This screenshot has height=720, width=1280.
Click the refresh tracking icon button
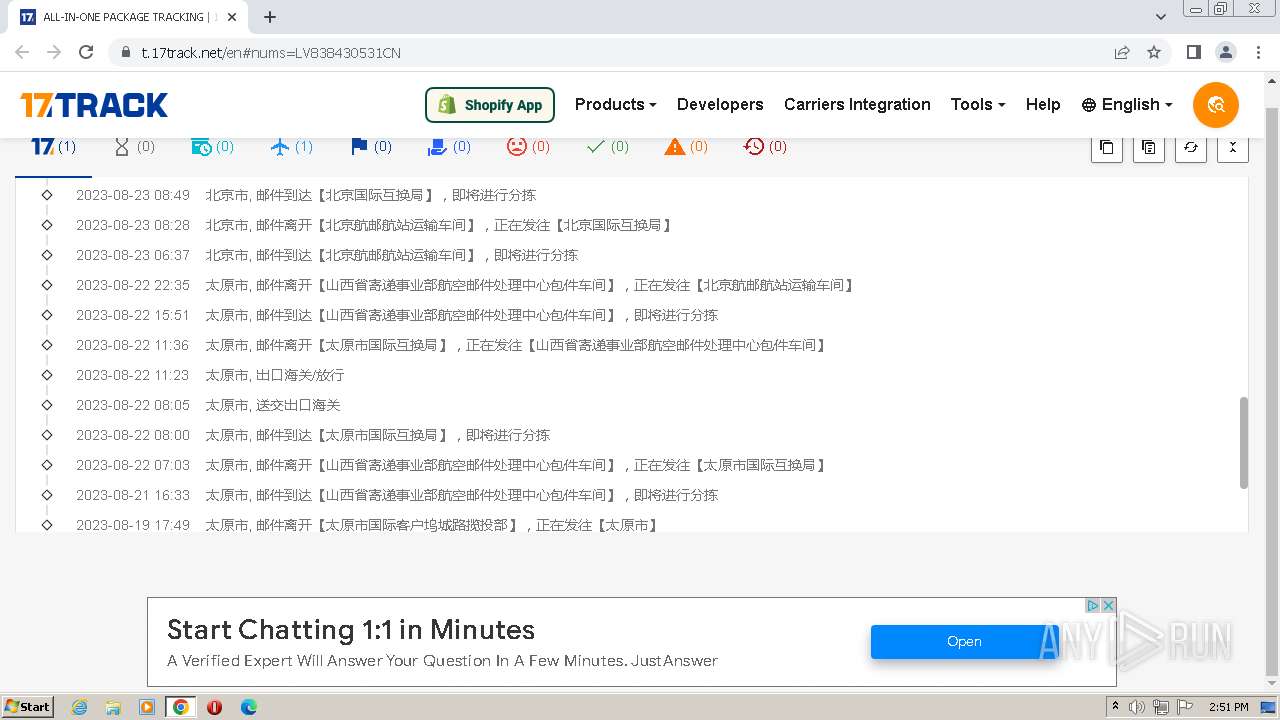[1190, 147]
